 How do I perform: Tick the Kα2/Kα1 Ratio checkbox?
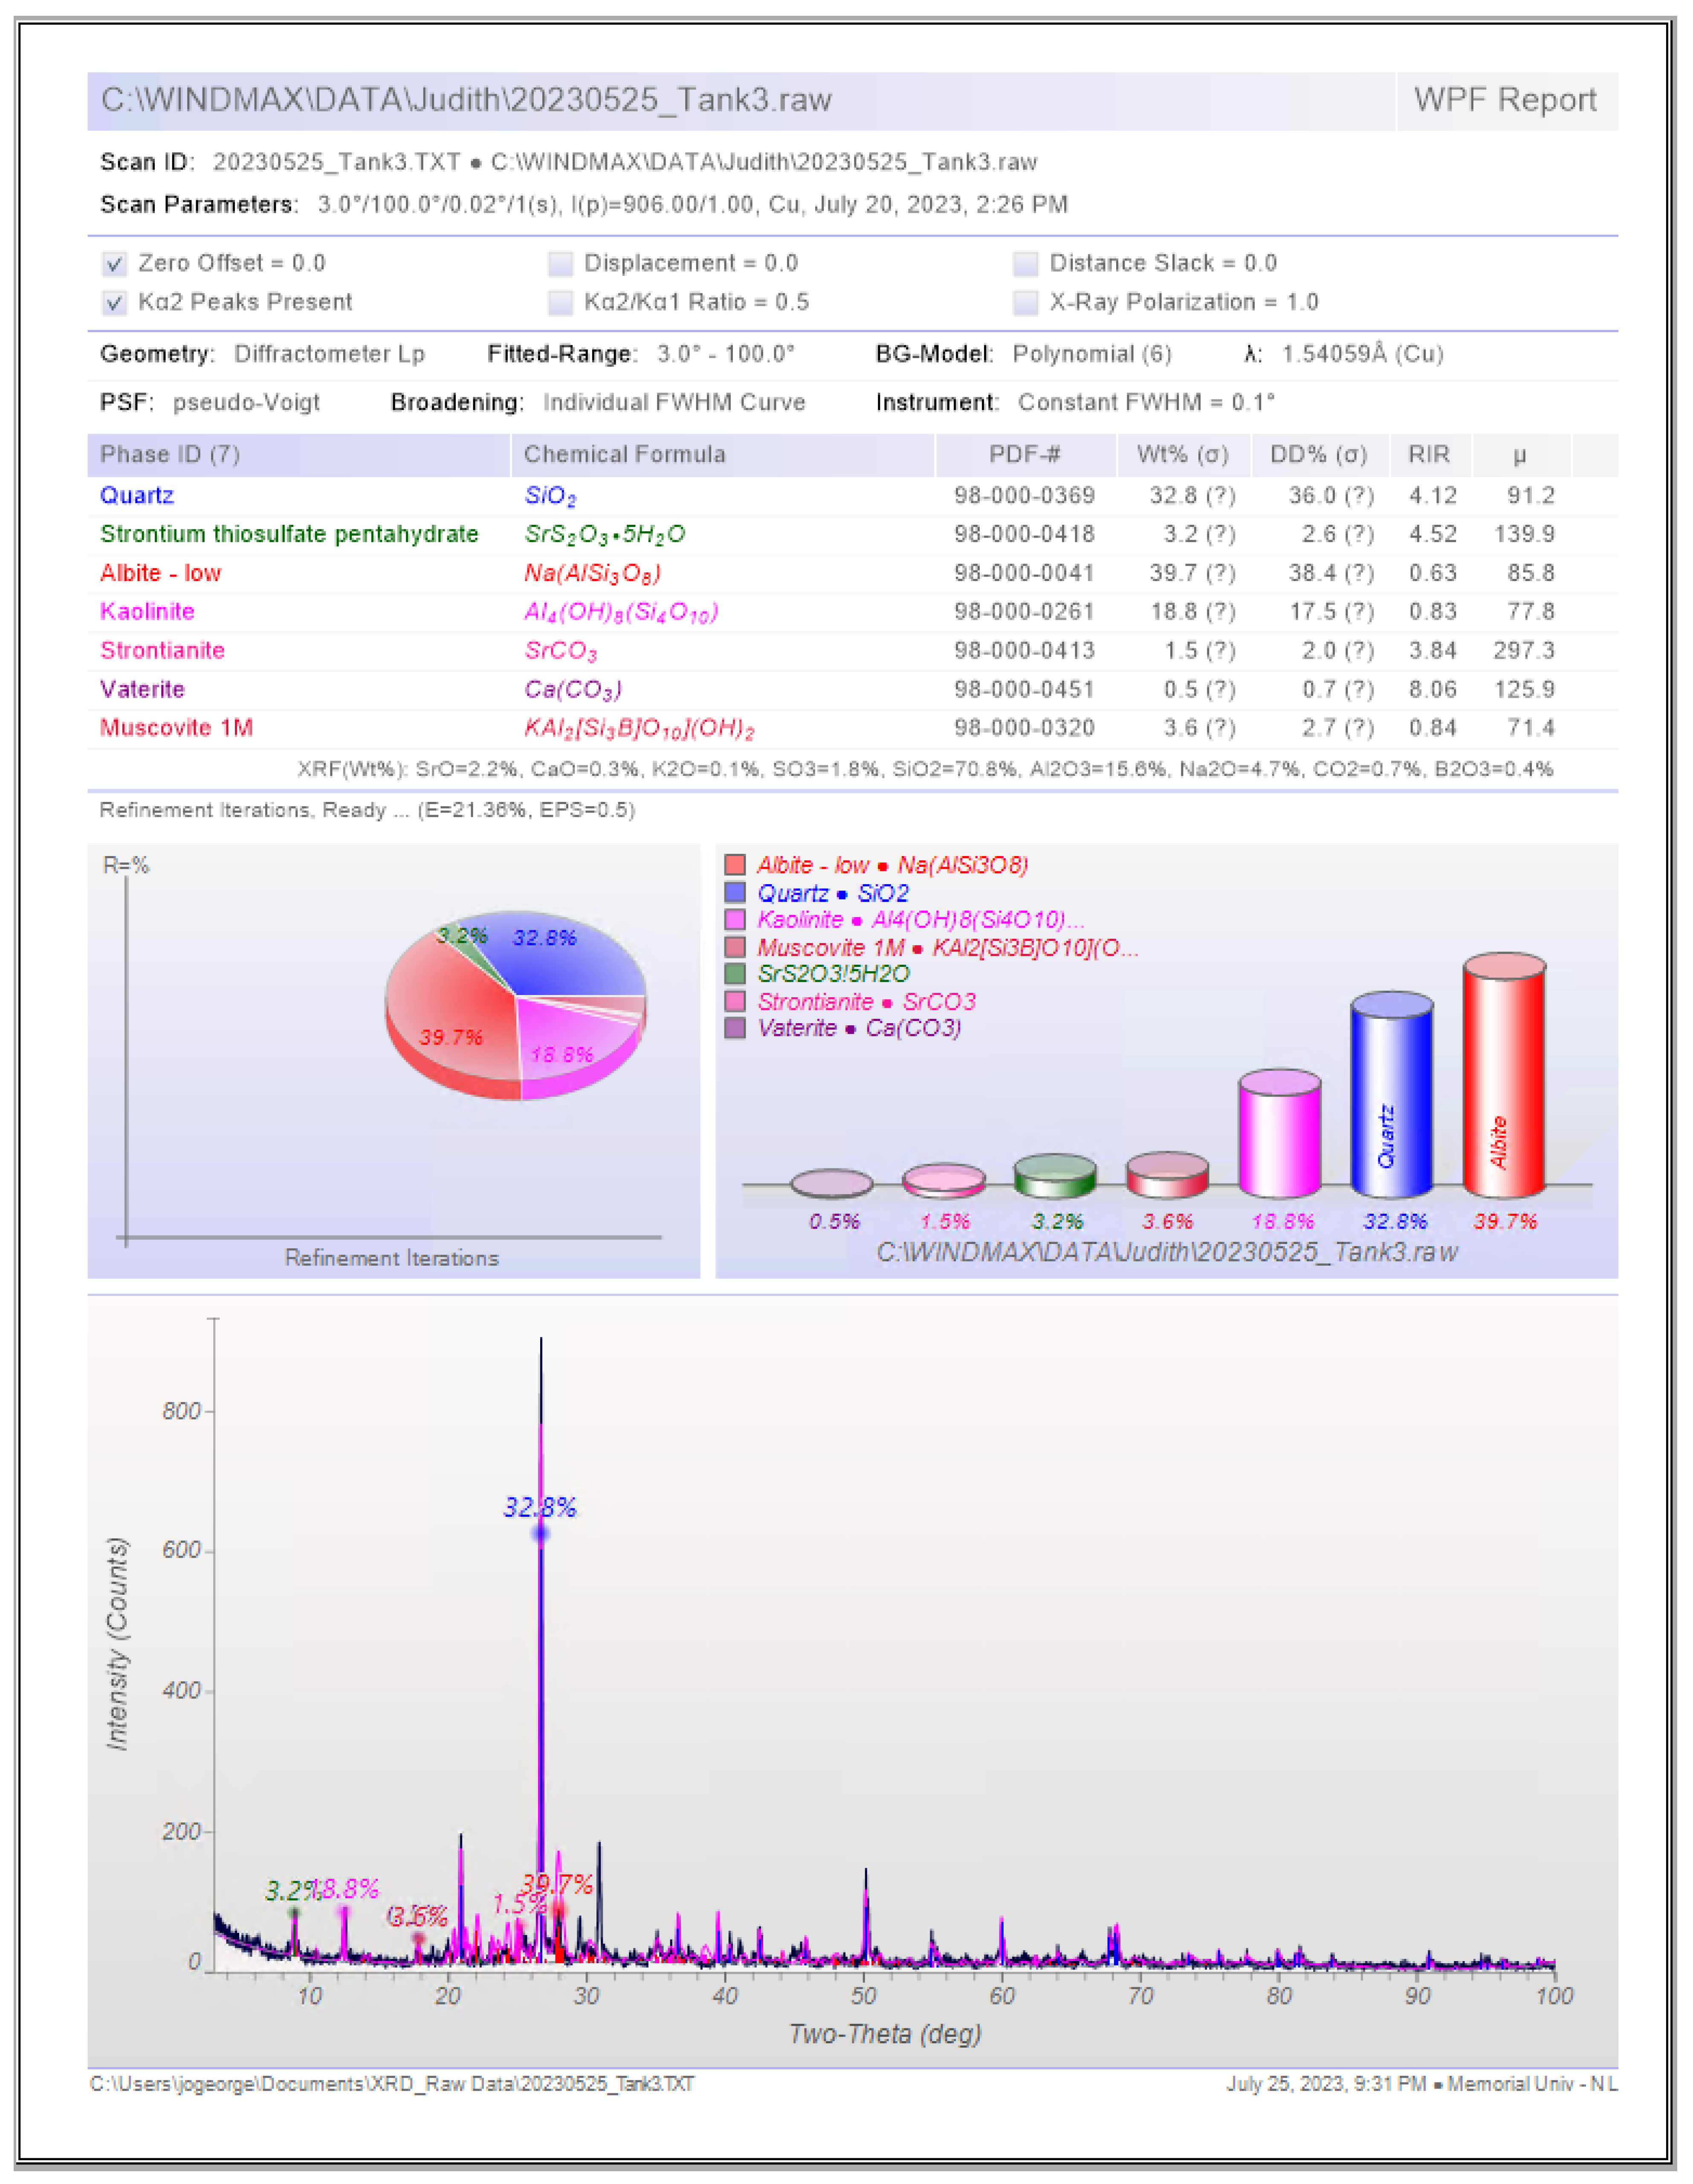click(x=560, y=303)
